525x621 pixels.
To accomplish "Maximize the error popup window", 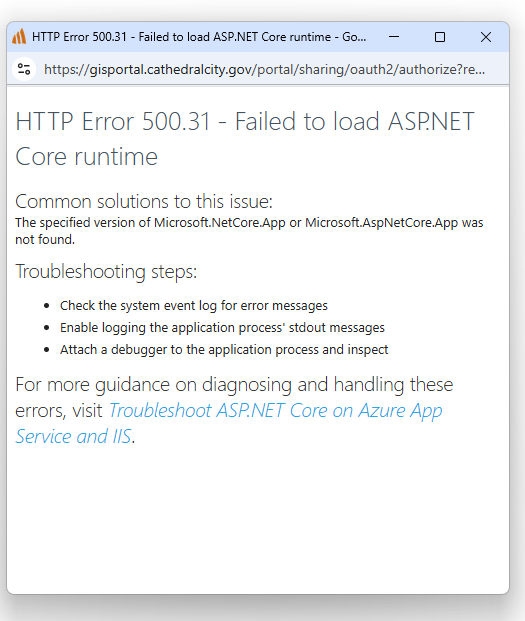I will click(439, 37).
